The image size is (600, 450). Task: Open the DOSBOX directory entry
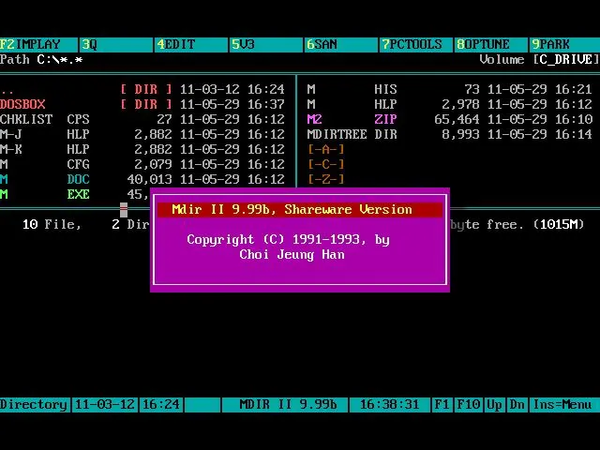click(24, 104)
